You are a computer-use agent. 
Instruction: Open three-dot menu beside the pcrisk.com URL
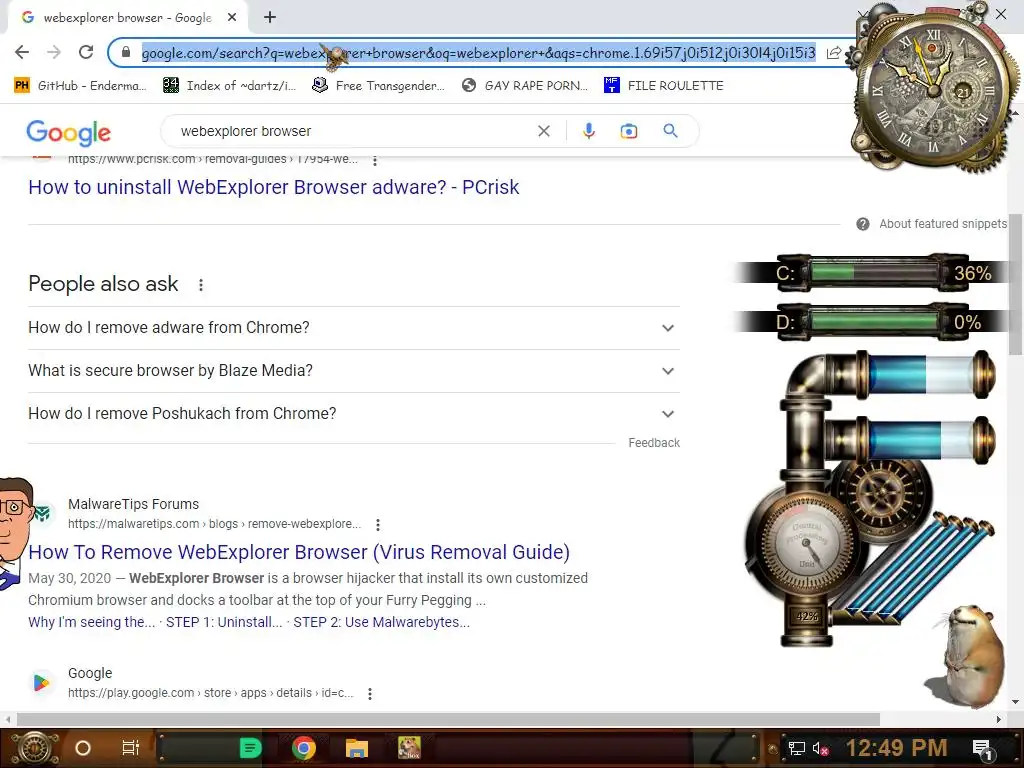pyautogui.click(x=375, y=160)
